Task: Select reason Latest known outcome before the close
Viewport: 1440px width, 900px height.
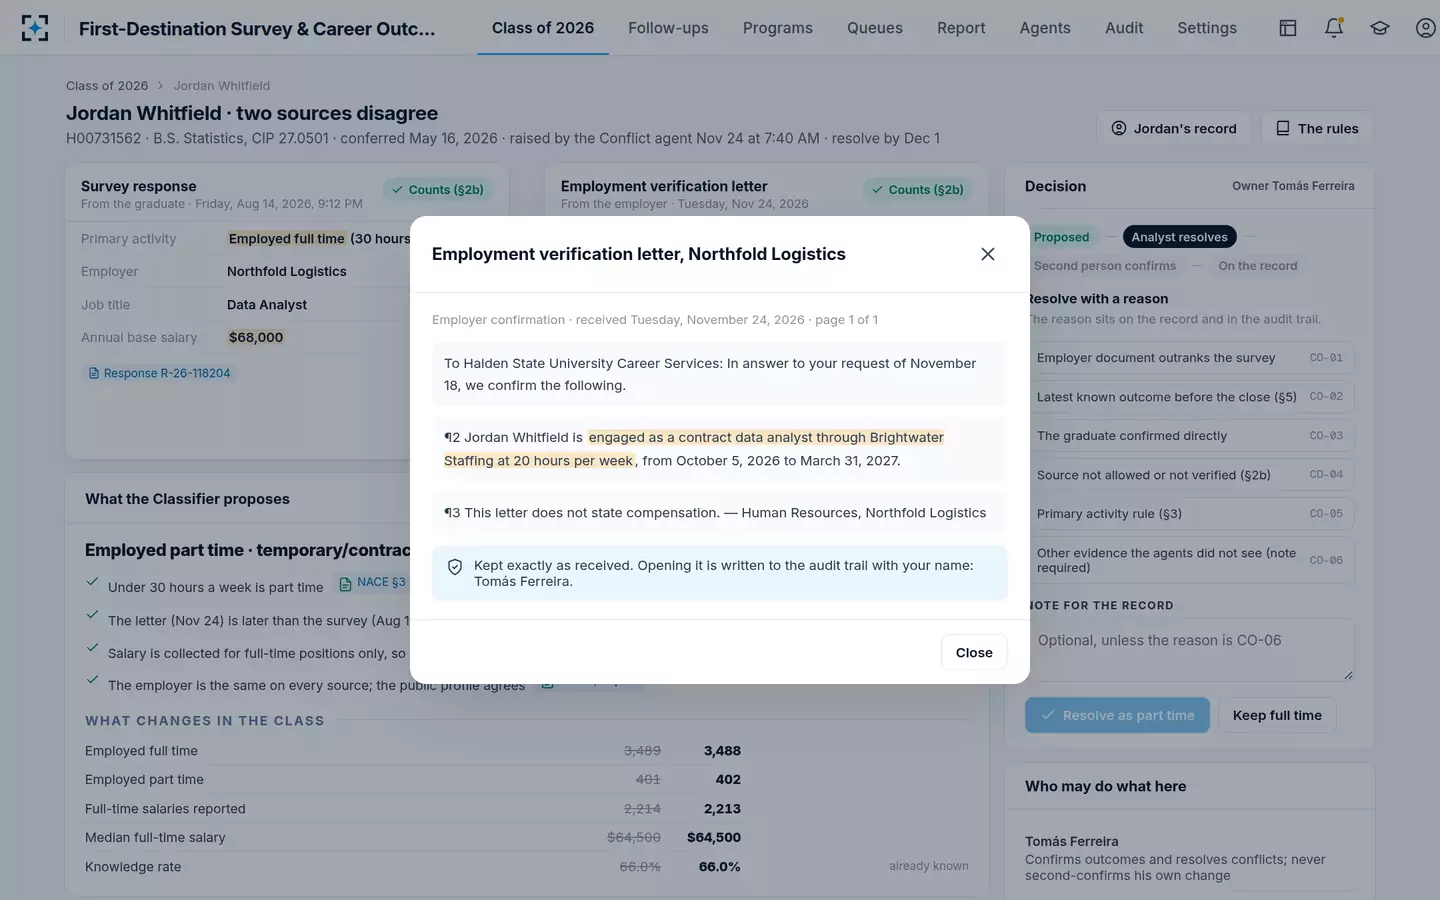Action: [1190, 397]
